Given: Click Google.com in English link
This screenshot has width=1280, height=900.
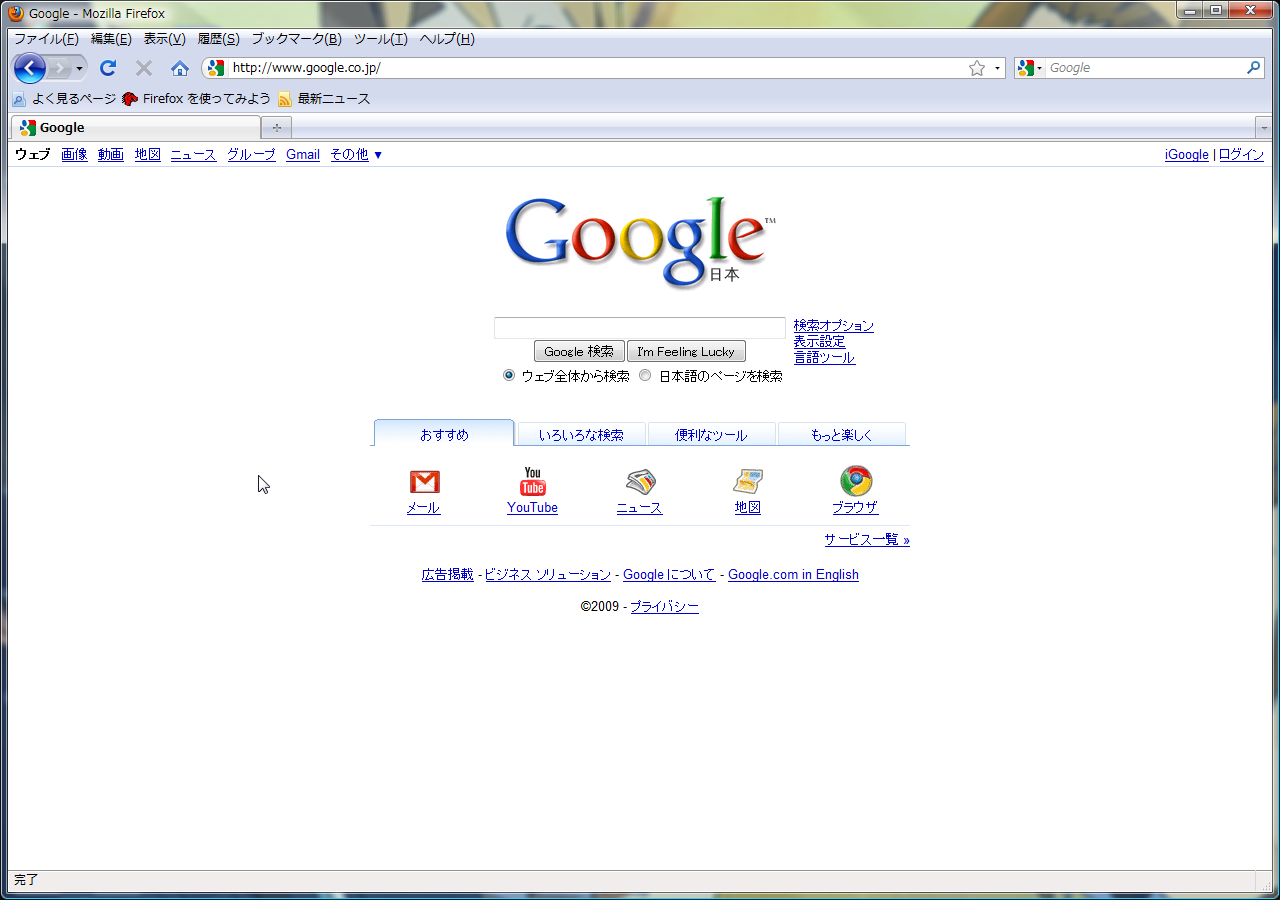Looking at the screenshot, I should 793,574.
